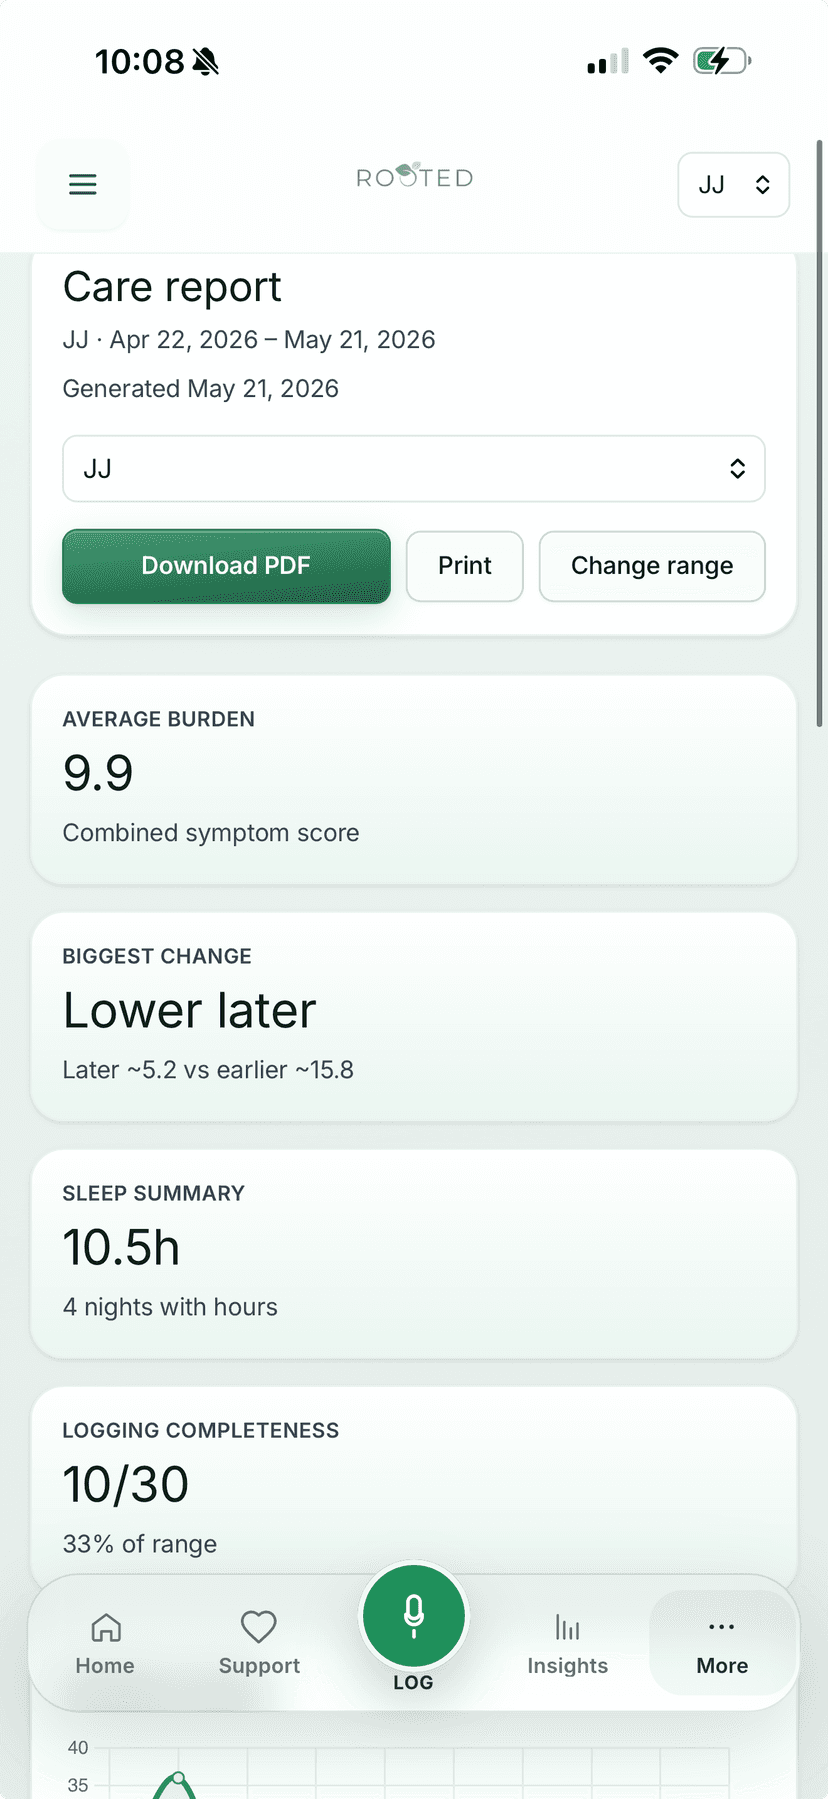Screen dimensions: 828x1799
Task: Click the battery charging icon
Action: [x=722, y=61]
